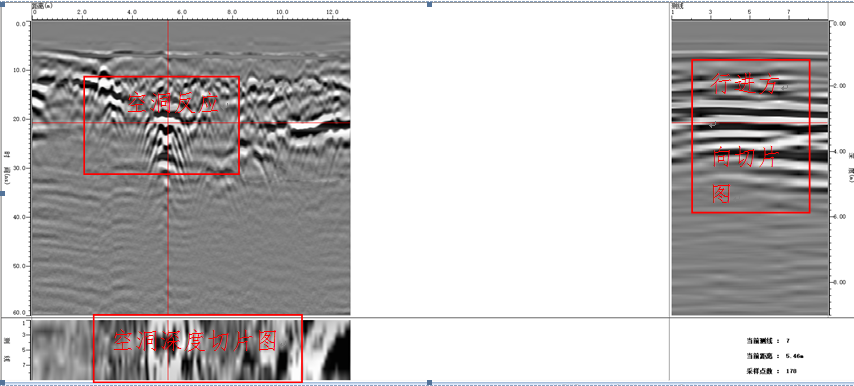Select the 空洞深度切片图 annotation label
Screen dimensions: 854x386
click(195, 342)
